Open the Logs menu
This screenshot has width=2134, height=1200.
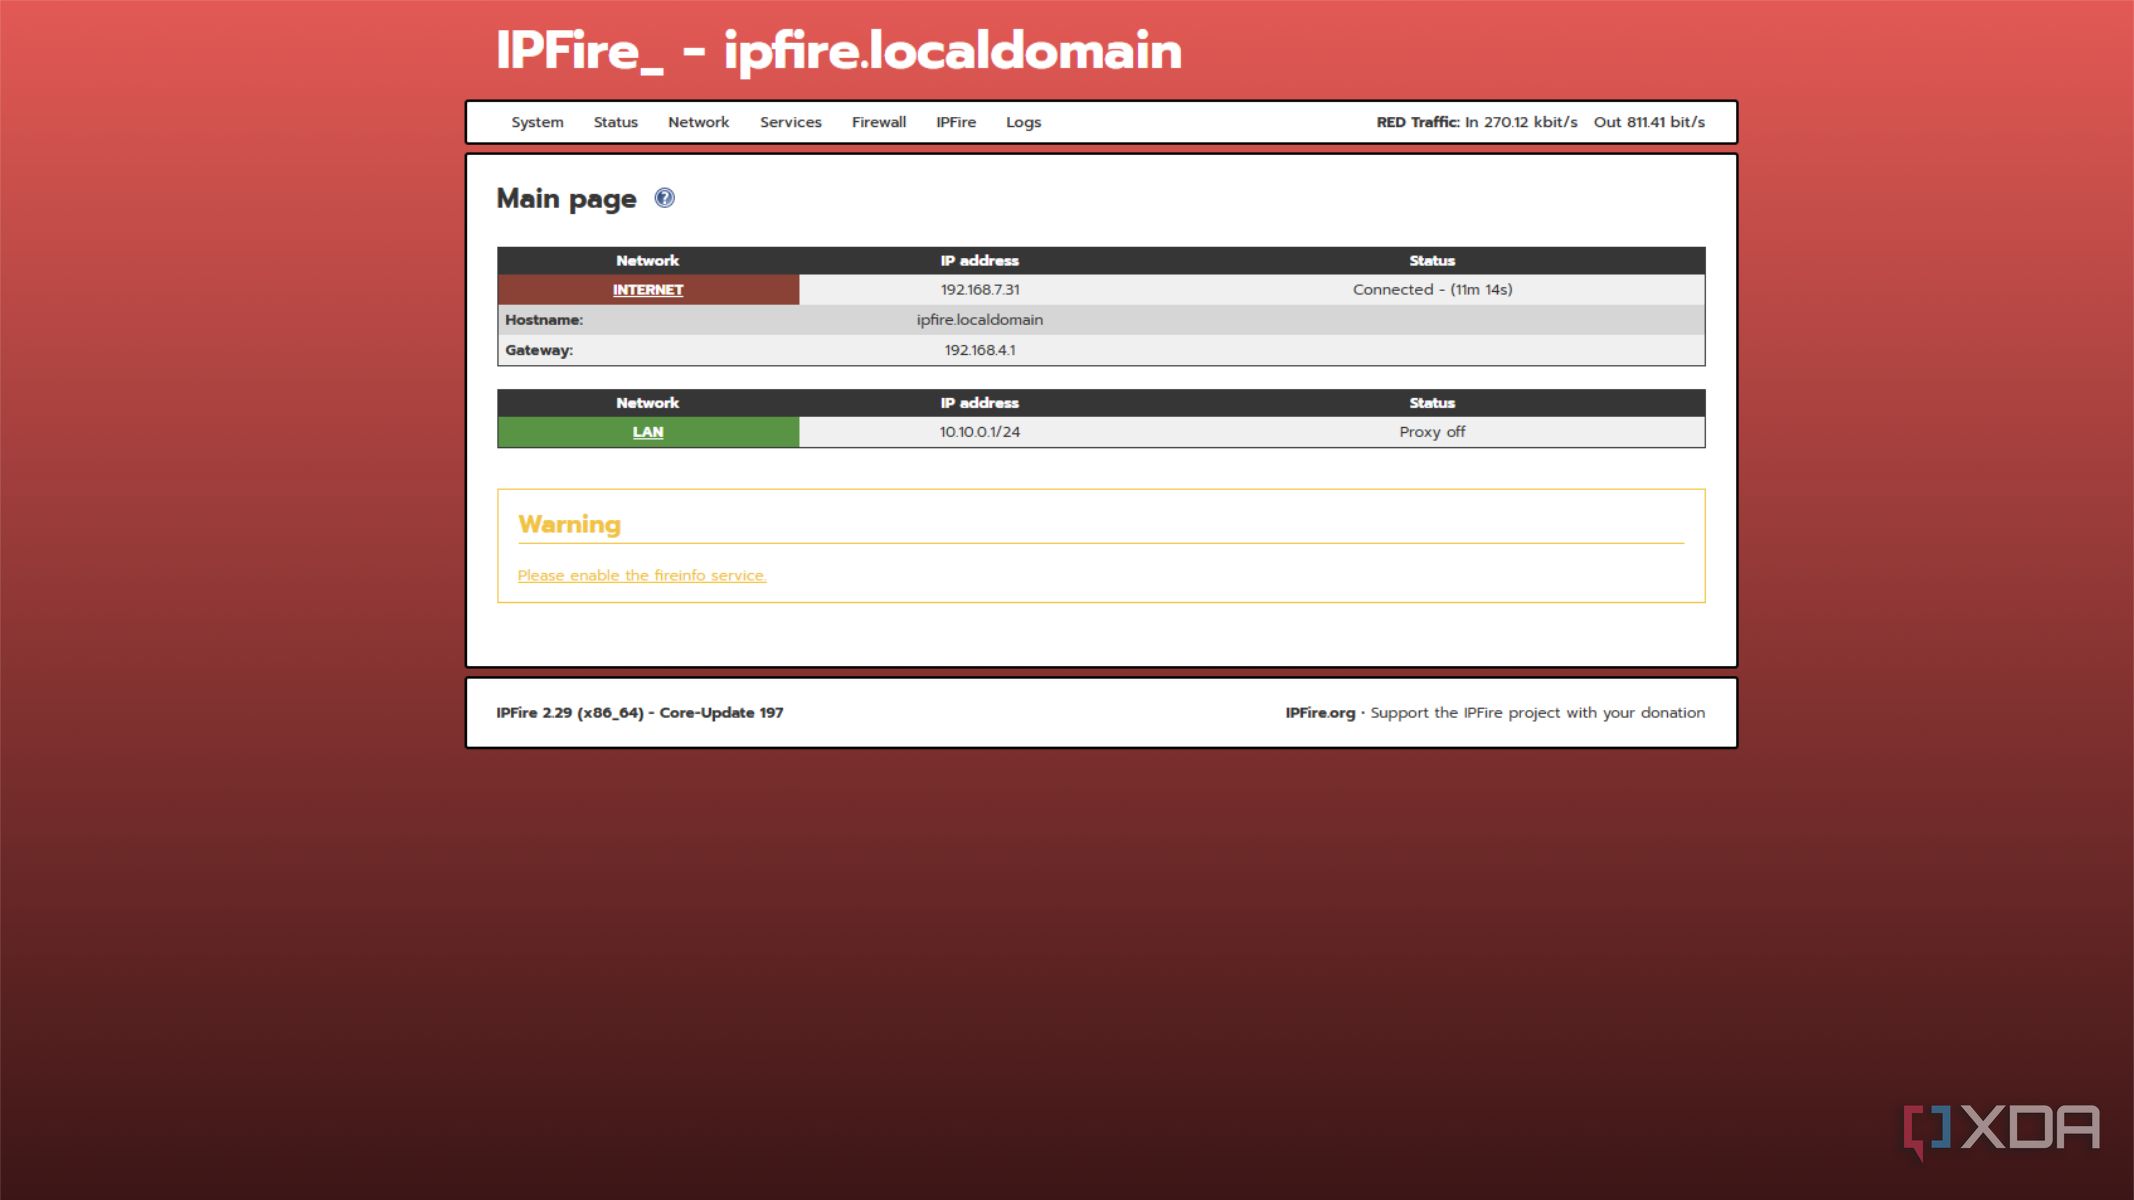point(1023,122)
